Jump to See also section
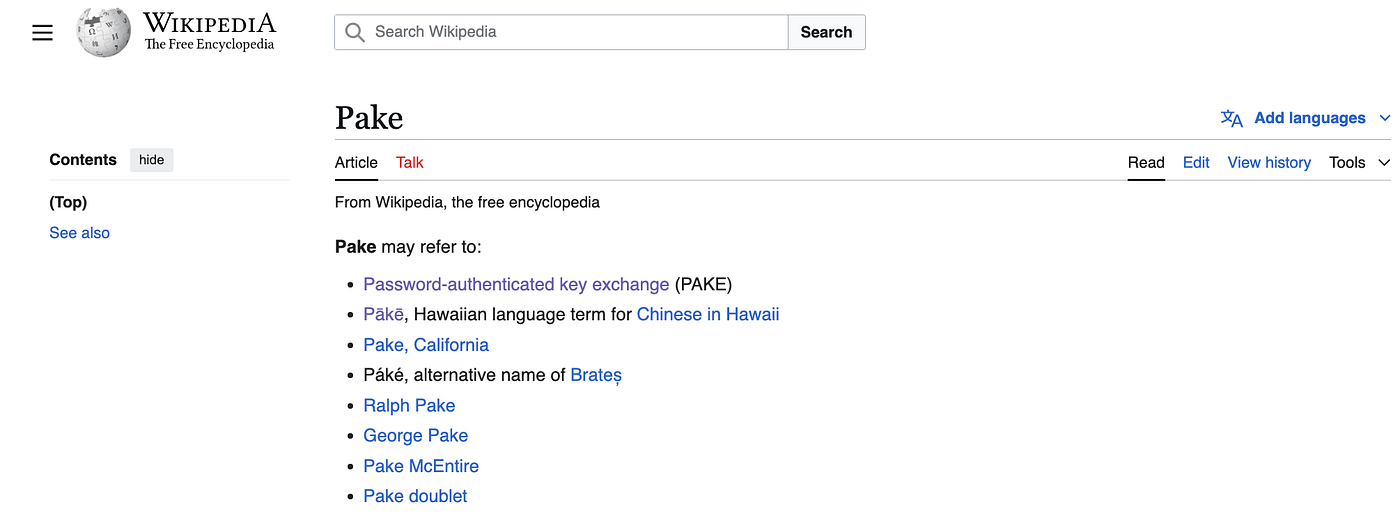This screenshot has height=525, width=1400. click(80, 233)
